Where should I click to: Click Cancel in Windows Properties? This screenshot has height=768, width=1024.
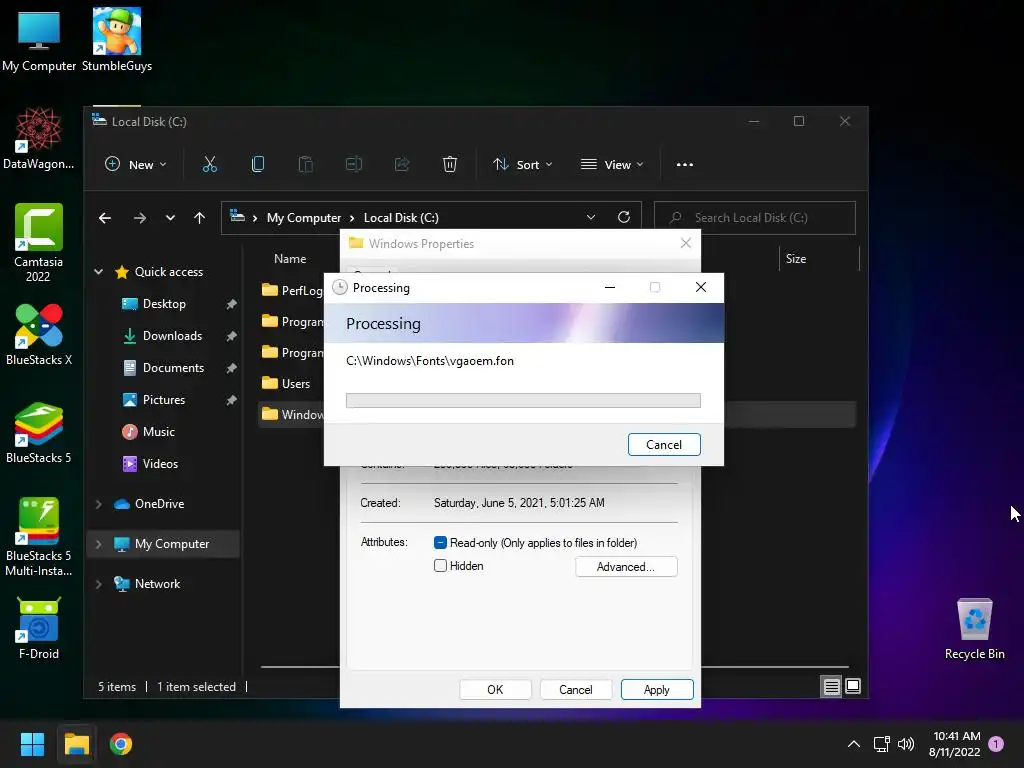click(x=575, y=690)
